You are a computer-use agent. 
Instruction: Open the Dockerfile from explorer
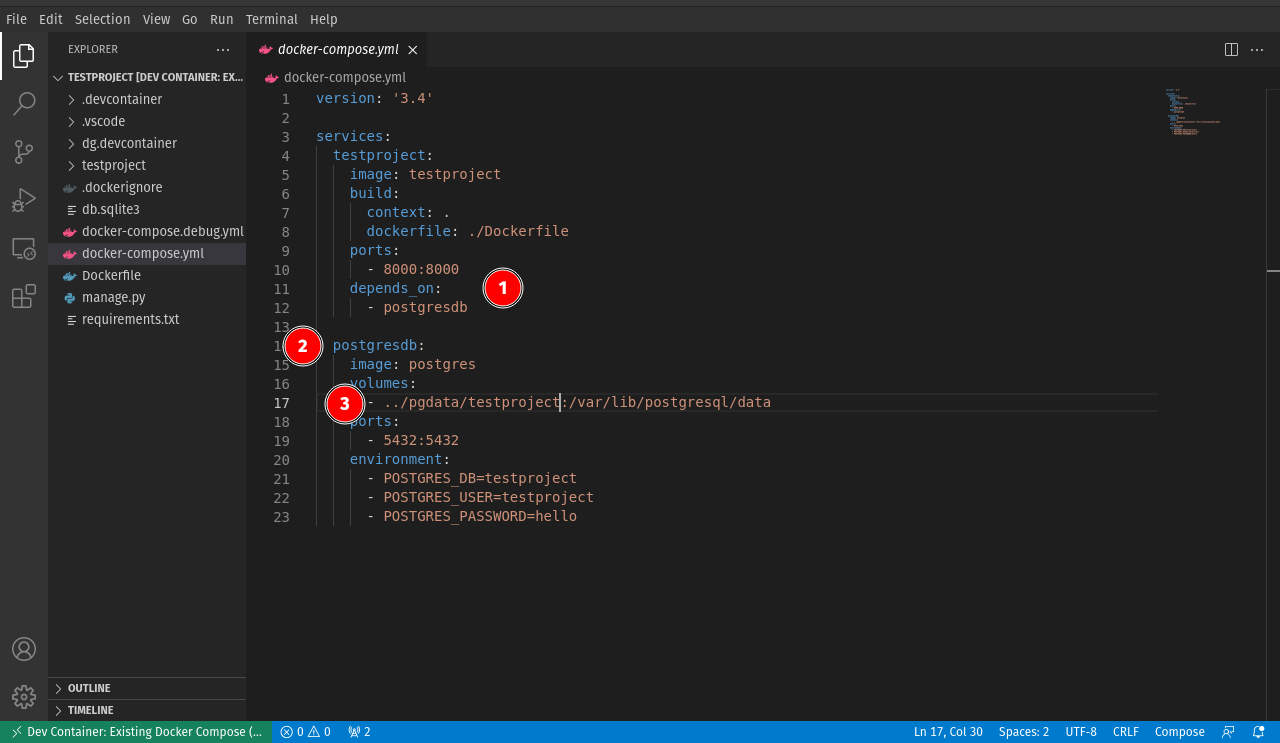tap(147, 275)
